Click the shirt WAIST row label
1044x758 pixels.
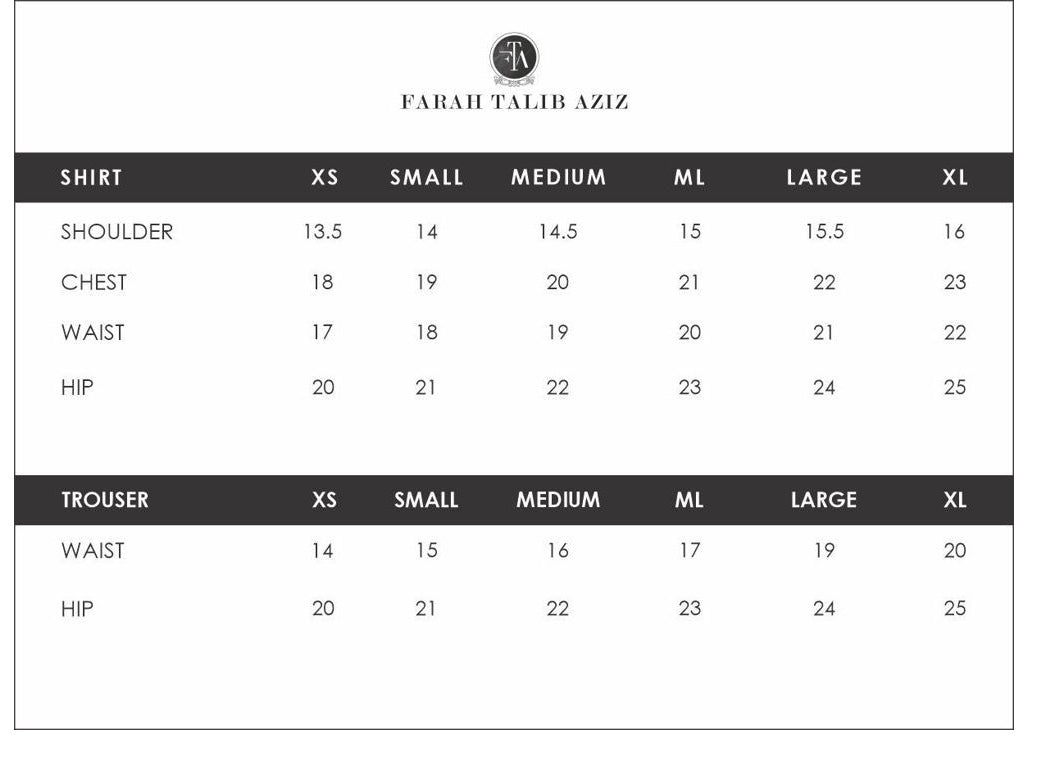(x=92, y=333)
